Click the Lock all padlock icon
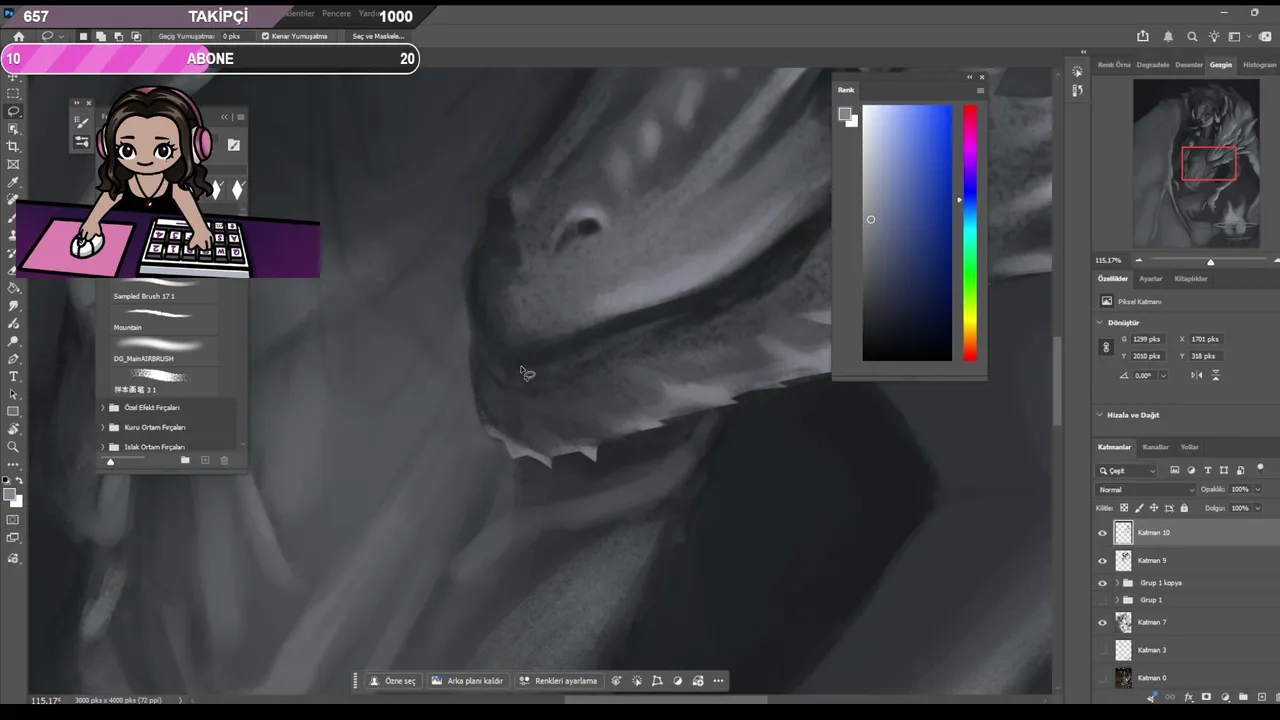 click(1184, 508)
